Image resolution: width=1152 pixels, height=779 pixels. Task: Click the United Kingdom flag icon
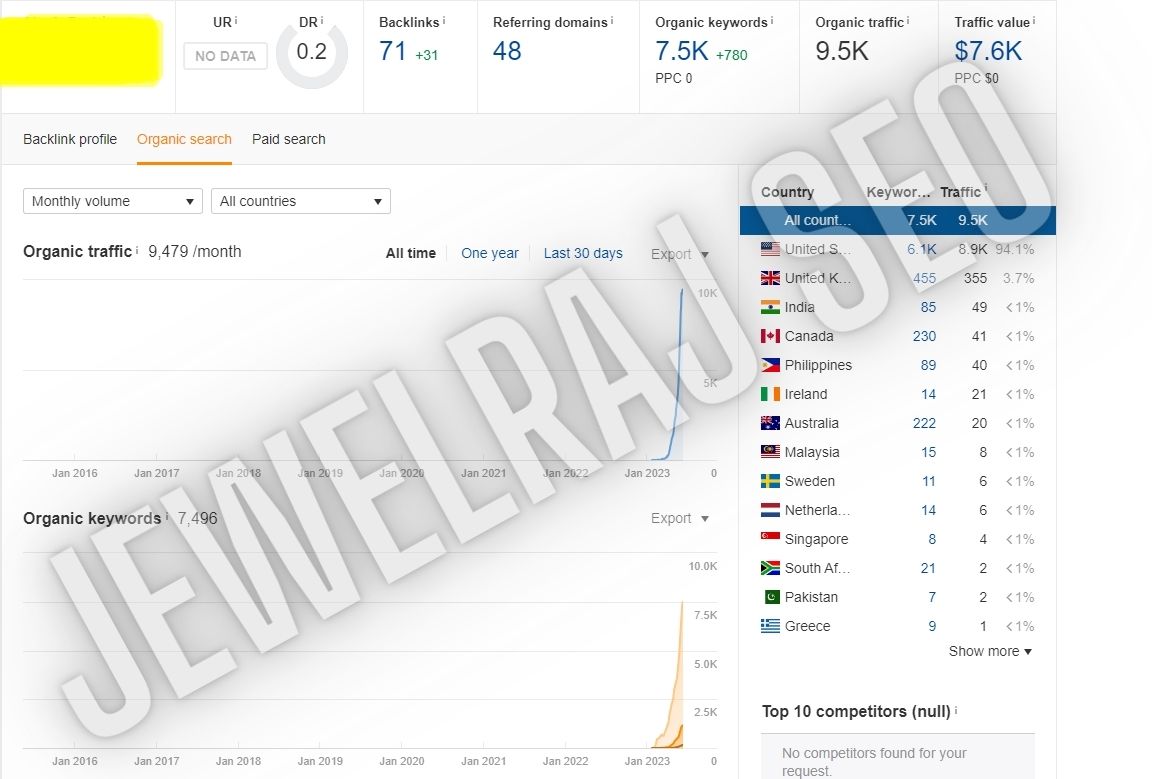(x=770, y=278)
